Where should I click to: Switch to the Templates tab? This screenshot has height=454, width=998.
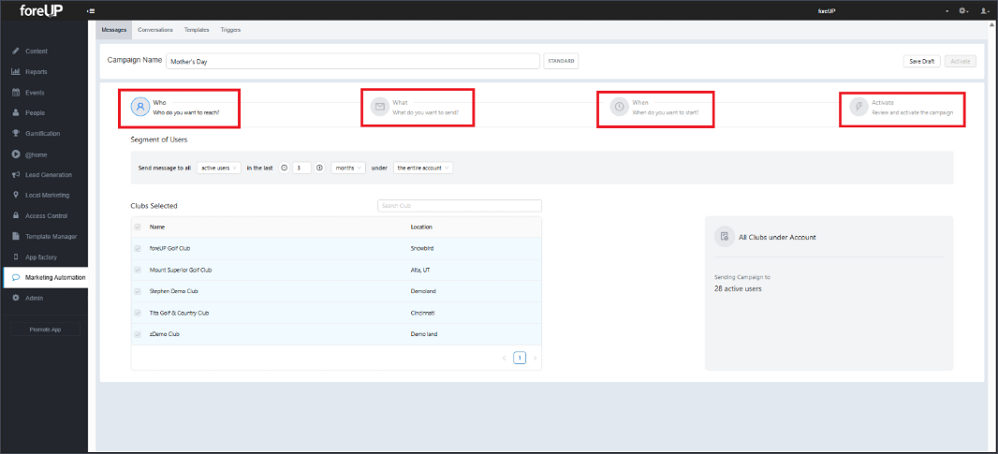[197, 30]
